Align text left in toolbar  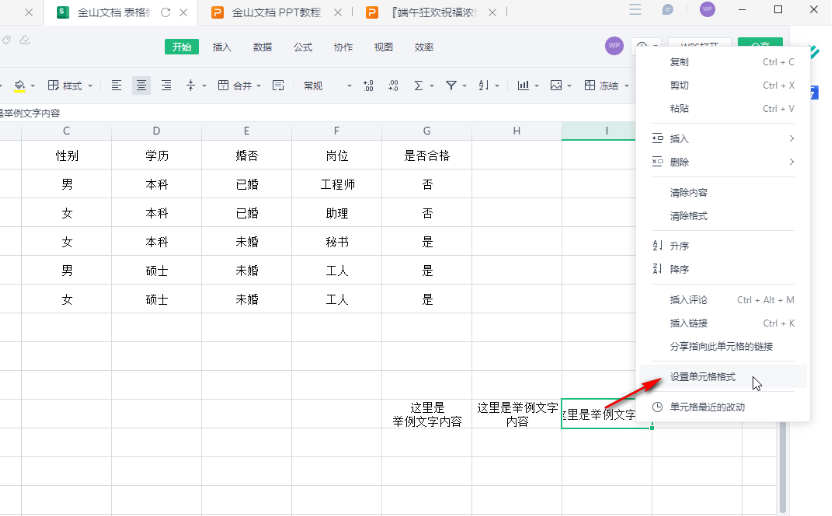[117, 85]
